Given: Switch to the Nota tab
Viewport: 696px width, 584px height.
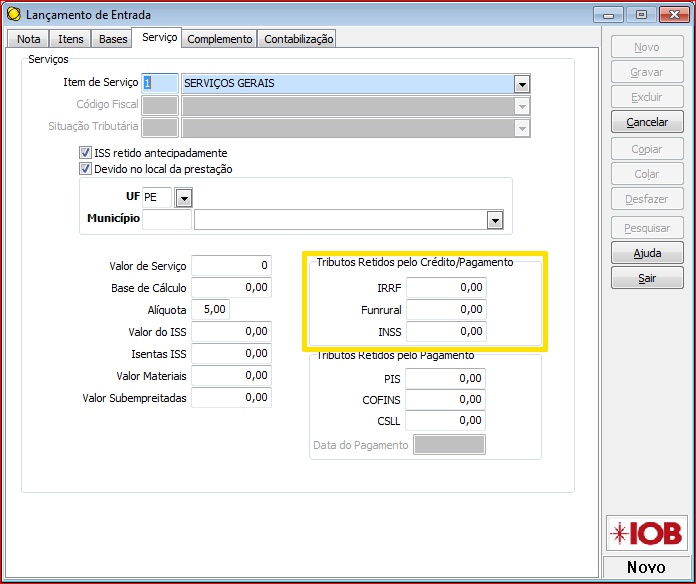Looking at the screenshot, I should (28, 39).
